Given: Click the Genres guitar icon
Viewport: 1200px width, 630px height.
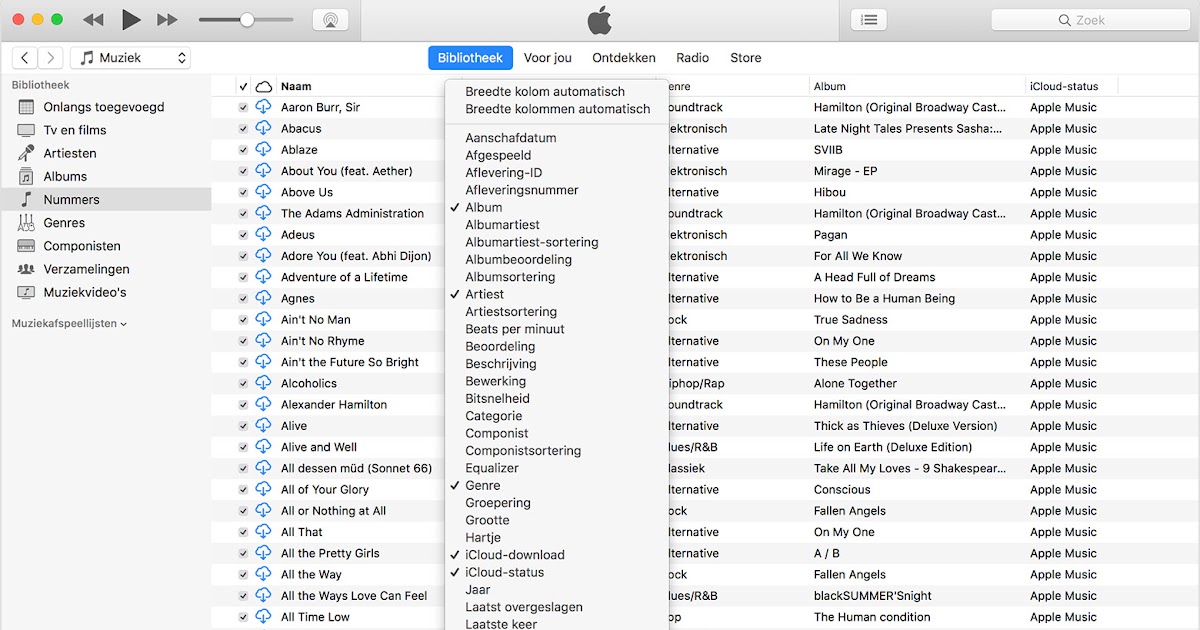Looking at the screenshot, I should tap(26, 222).
